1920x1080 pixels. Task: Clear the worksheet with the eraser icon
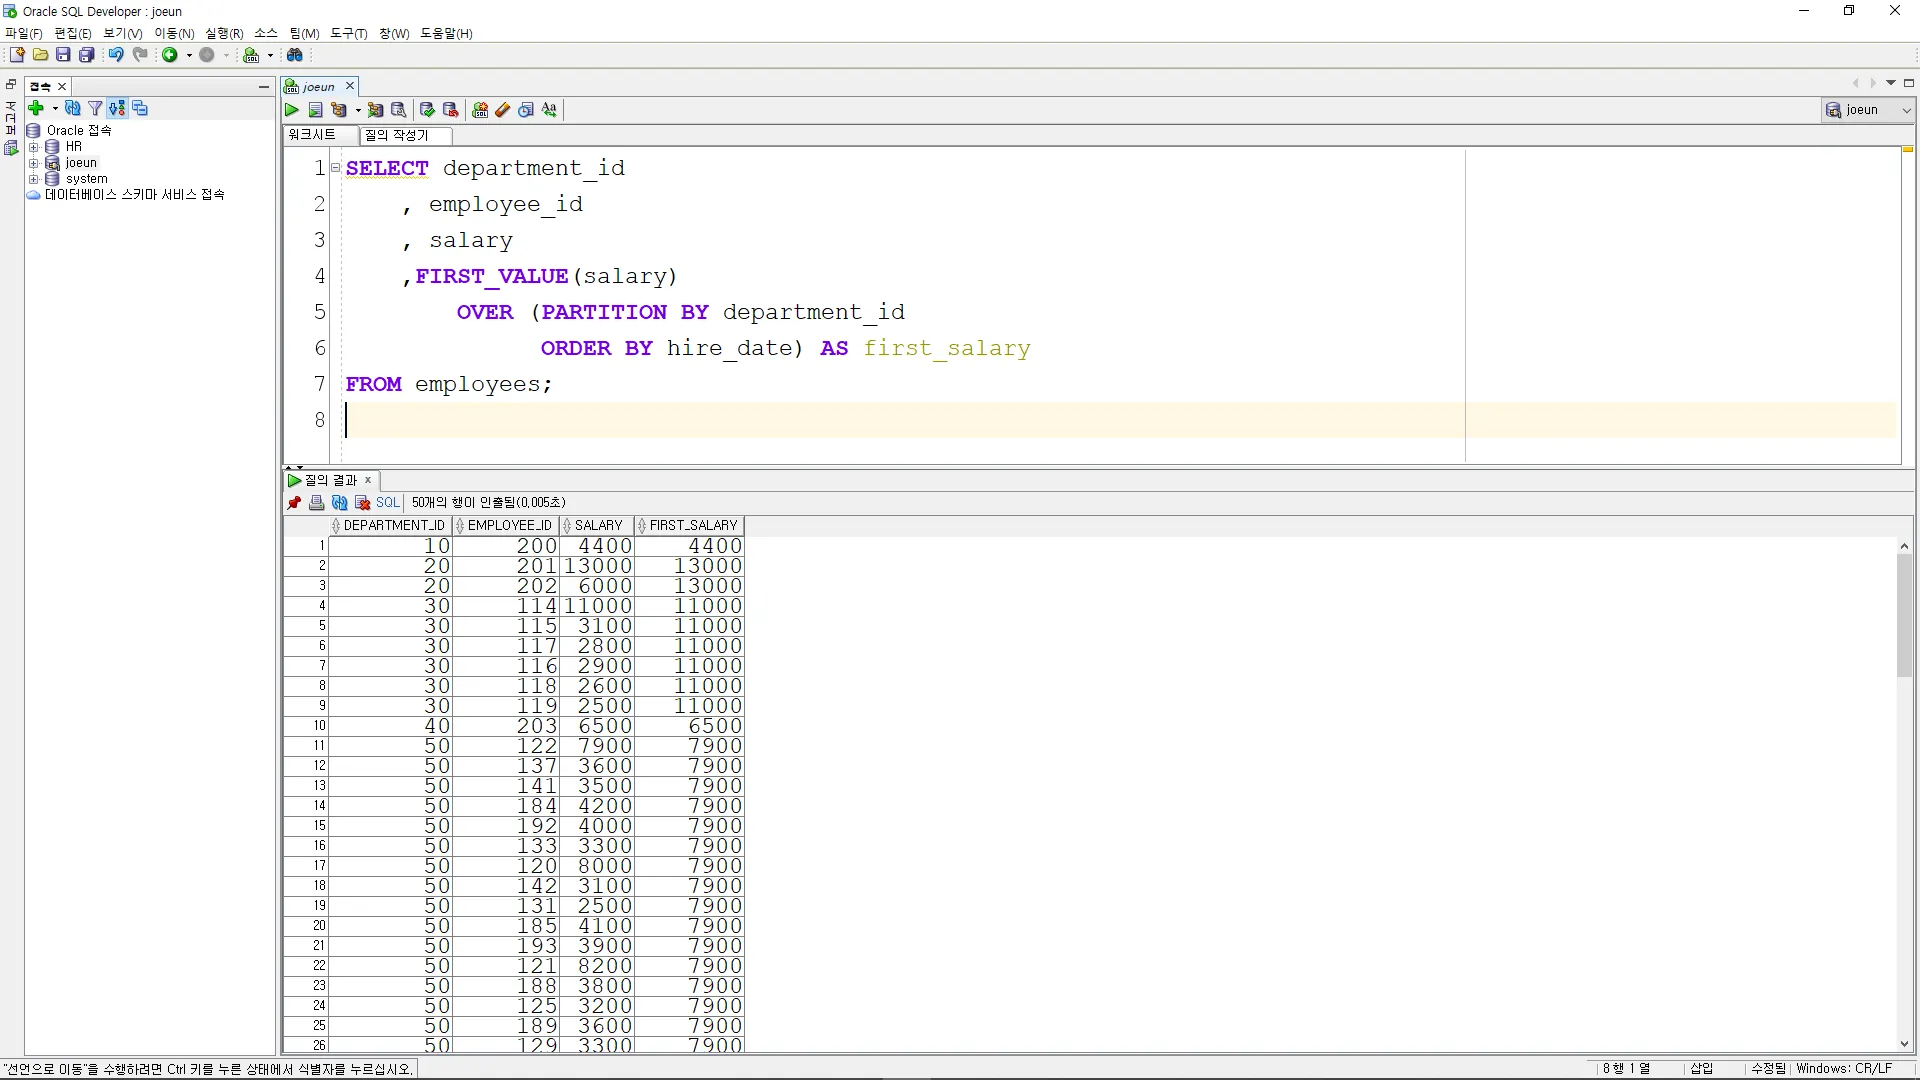point(503,110)
